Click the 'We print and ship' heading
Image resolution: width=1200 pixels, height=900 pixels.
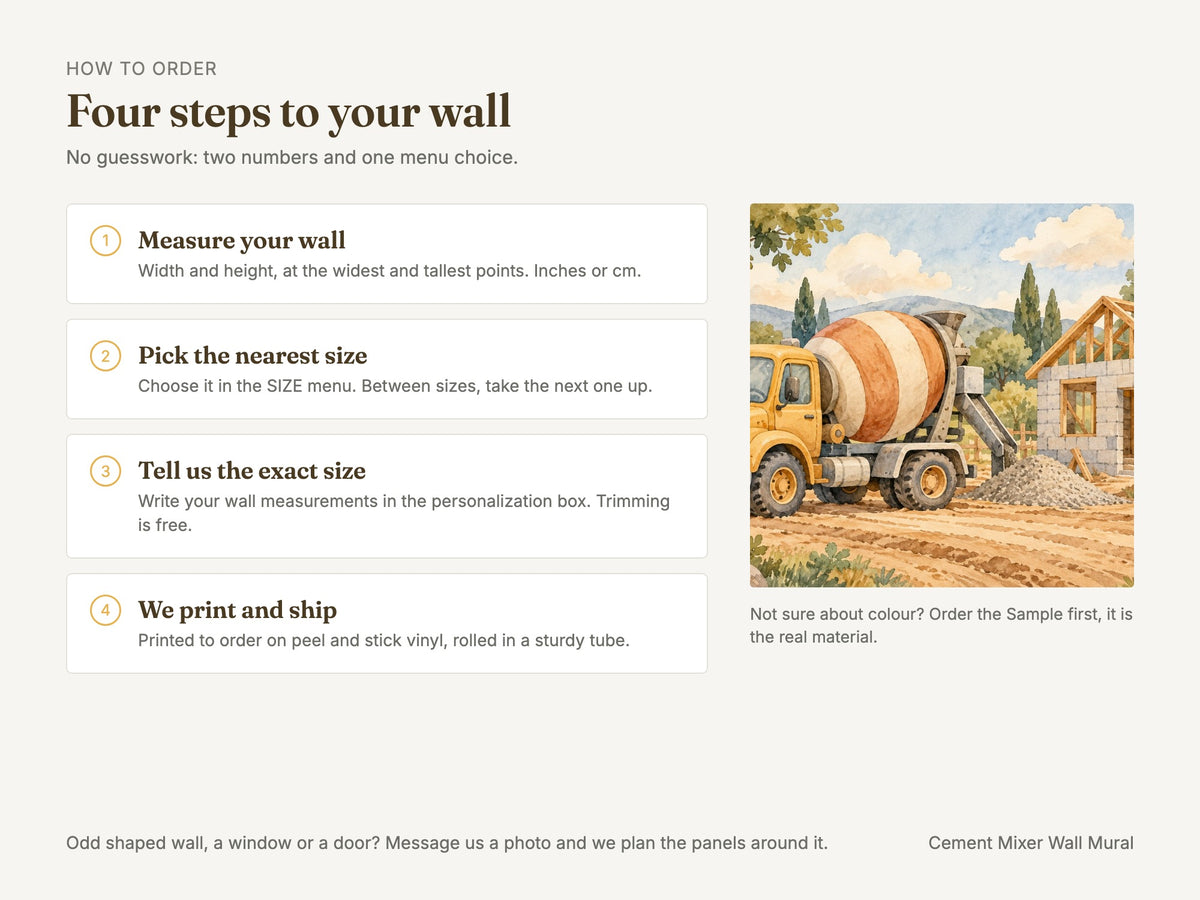tap(237, 610)
